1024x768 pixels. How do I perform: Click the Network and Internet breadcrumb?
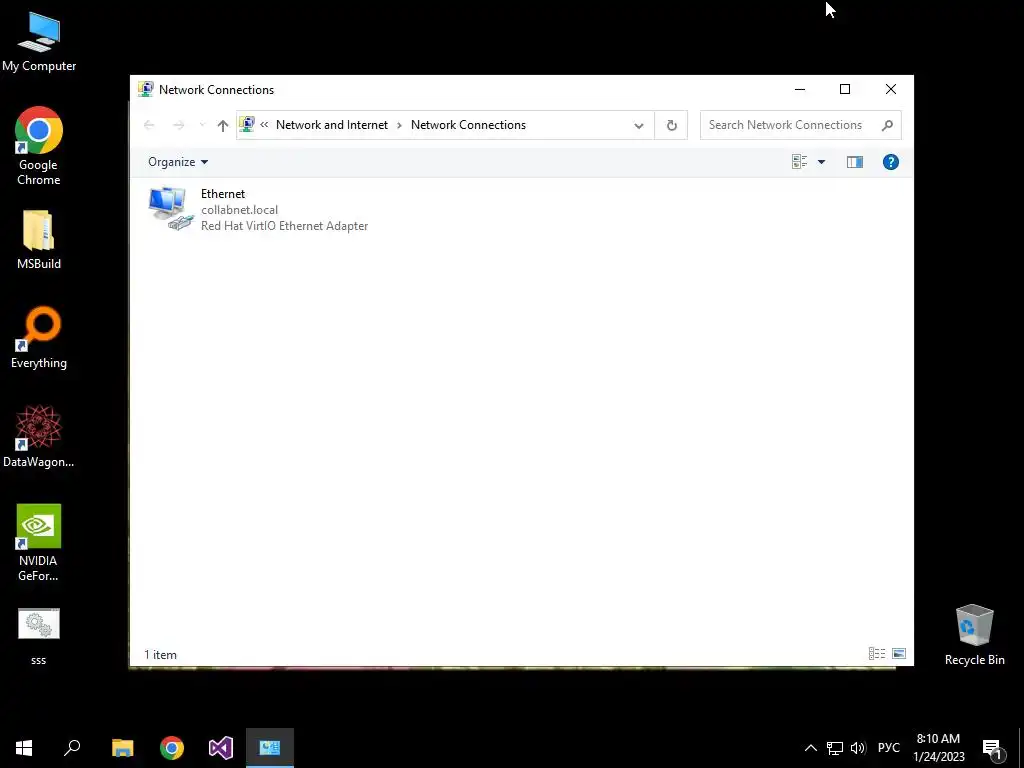332,125
